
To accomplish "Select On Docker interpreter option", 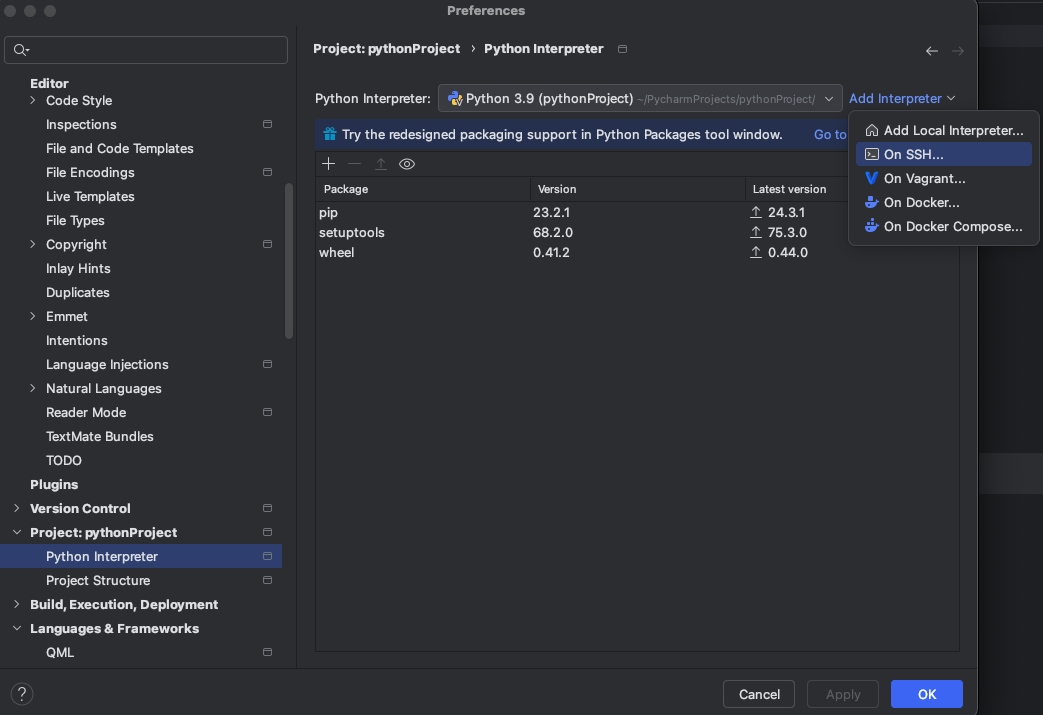I will click(943, 202).
